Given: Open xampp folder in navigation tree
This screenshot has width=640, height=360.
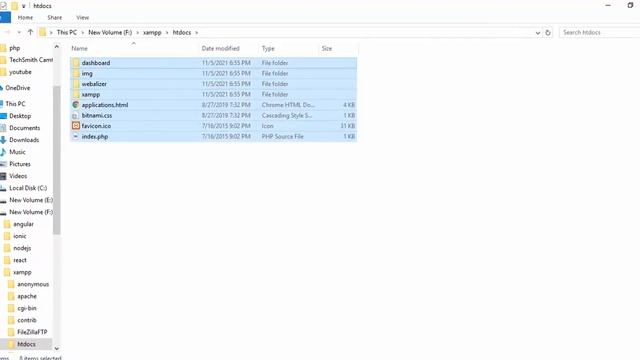Looking at the screenshot, I should click(22, 272).
